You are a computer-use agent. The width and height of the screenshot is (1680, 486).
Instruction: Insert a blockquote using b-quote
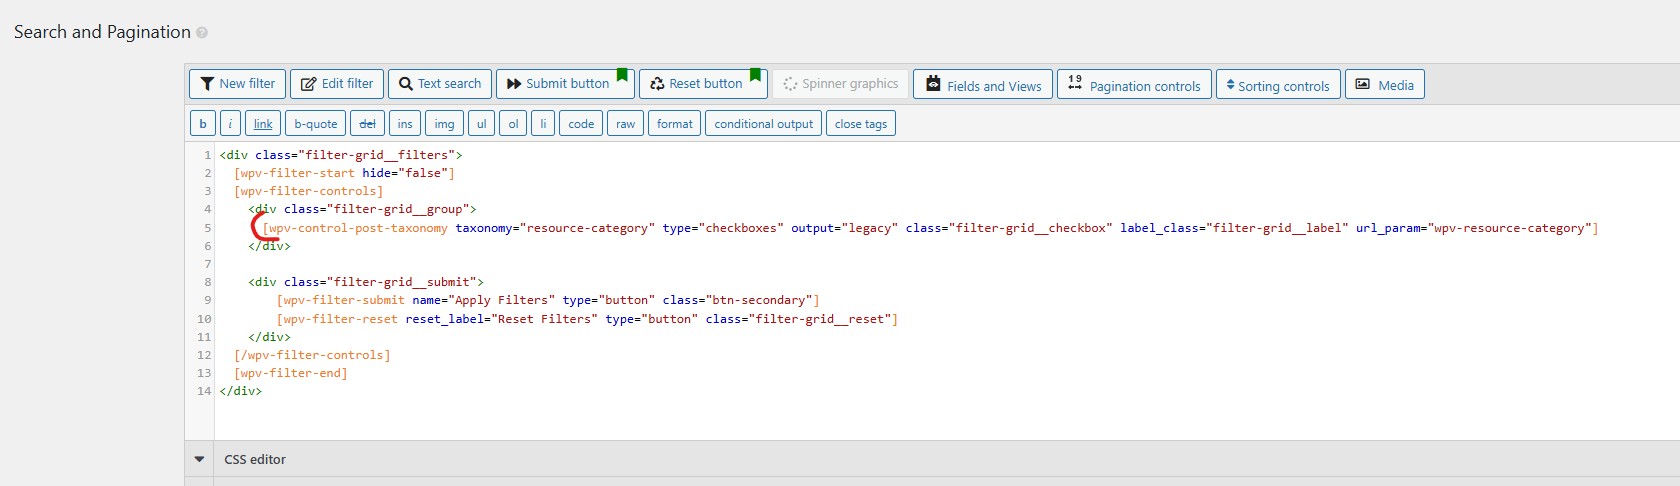click(316, 124)
